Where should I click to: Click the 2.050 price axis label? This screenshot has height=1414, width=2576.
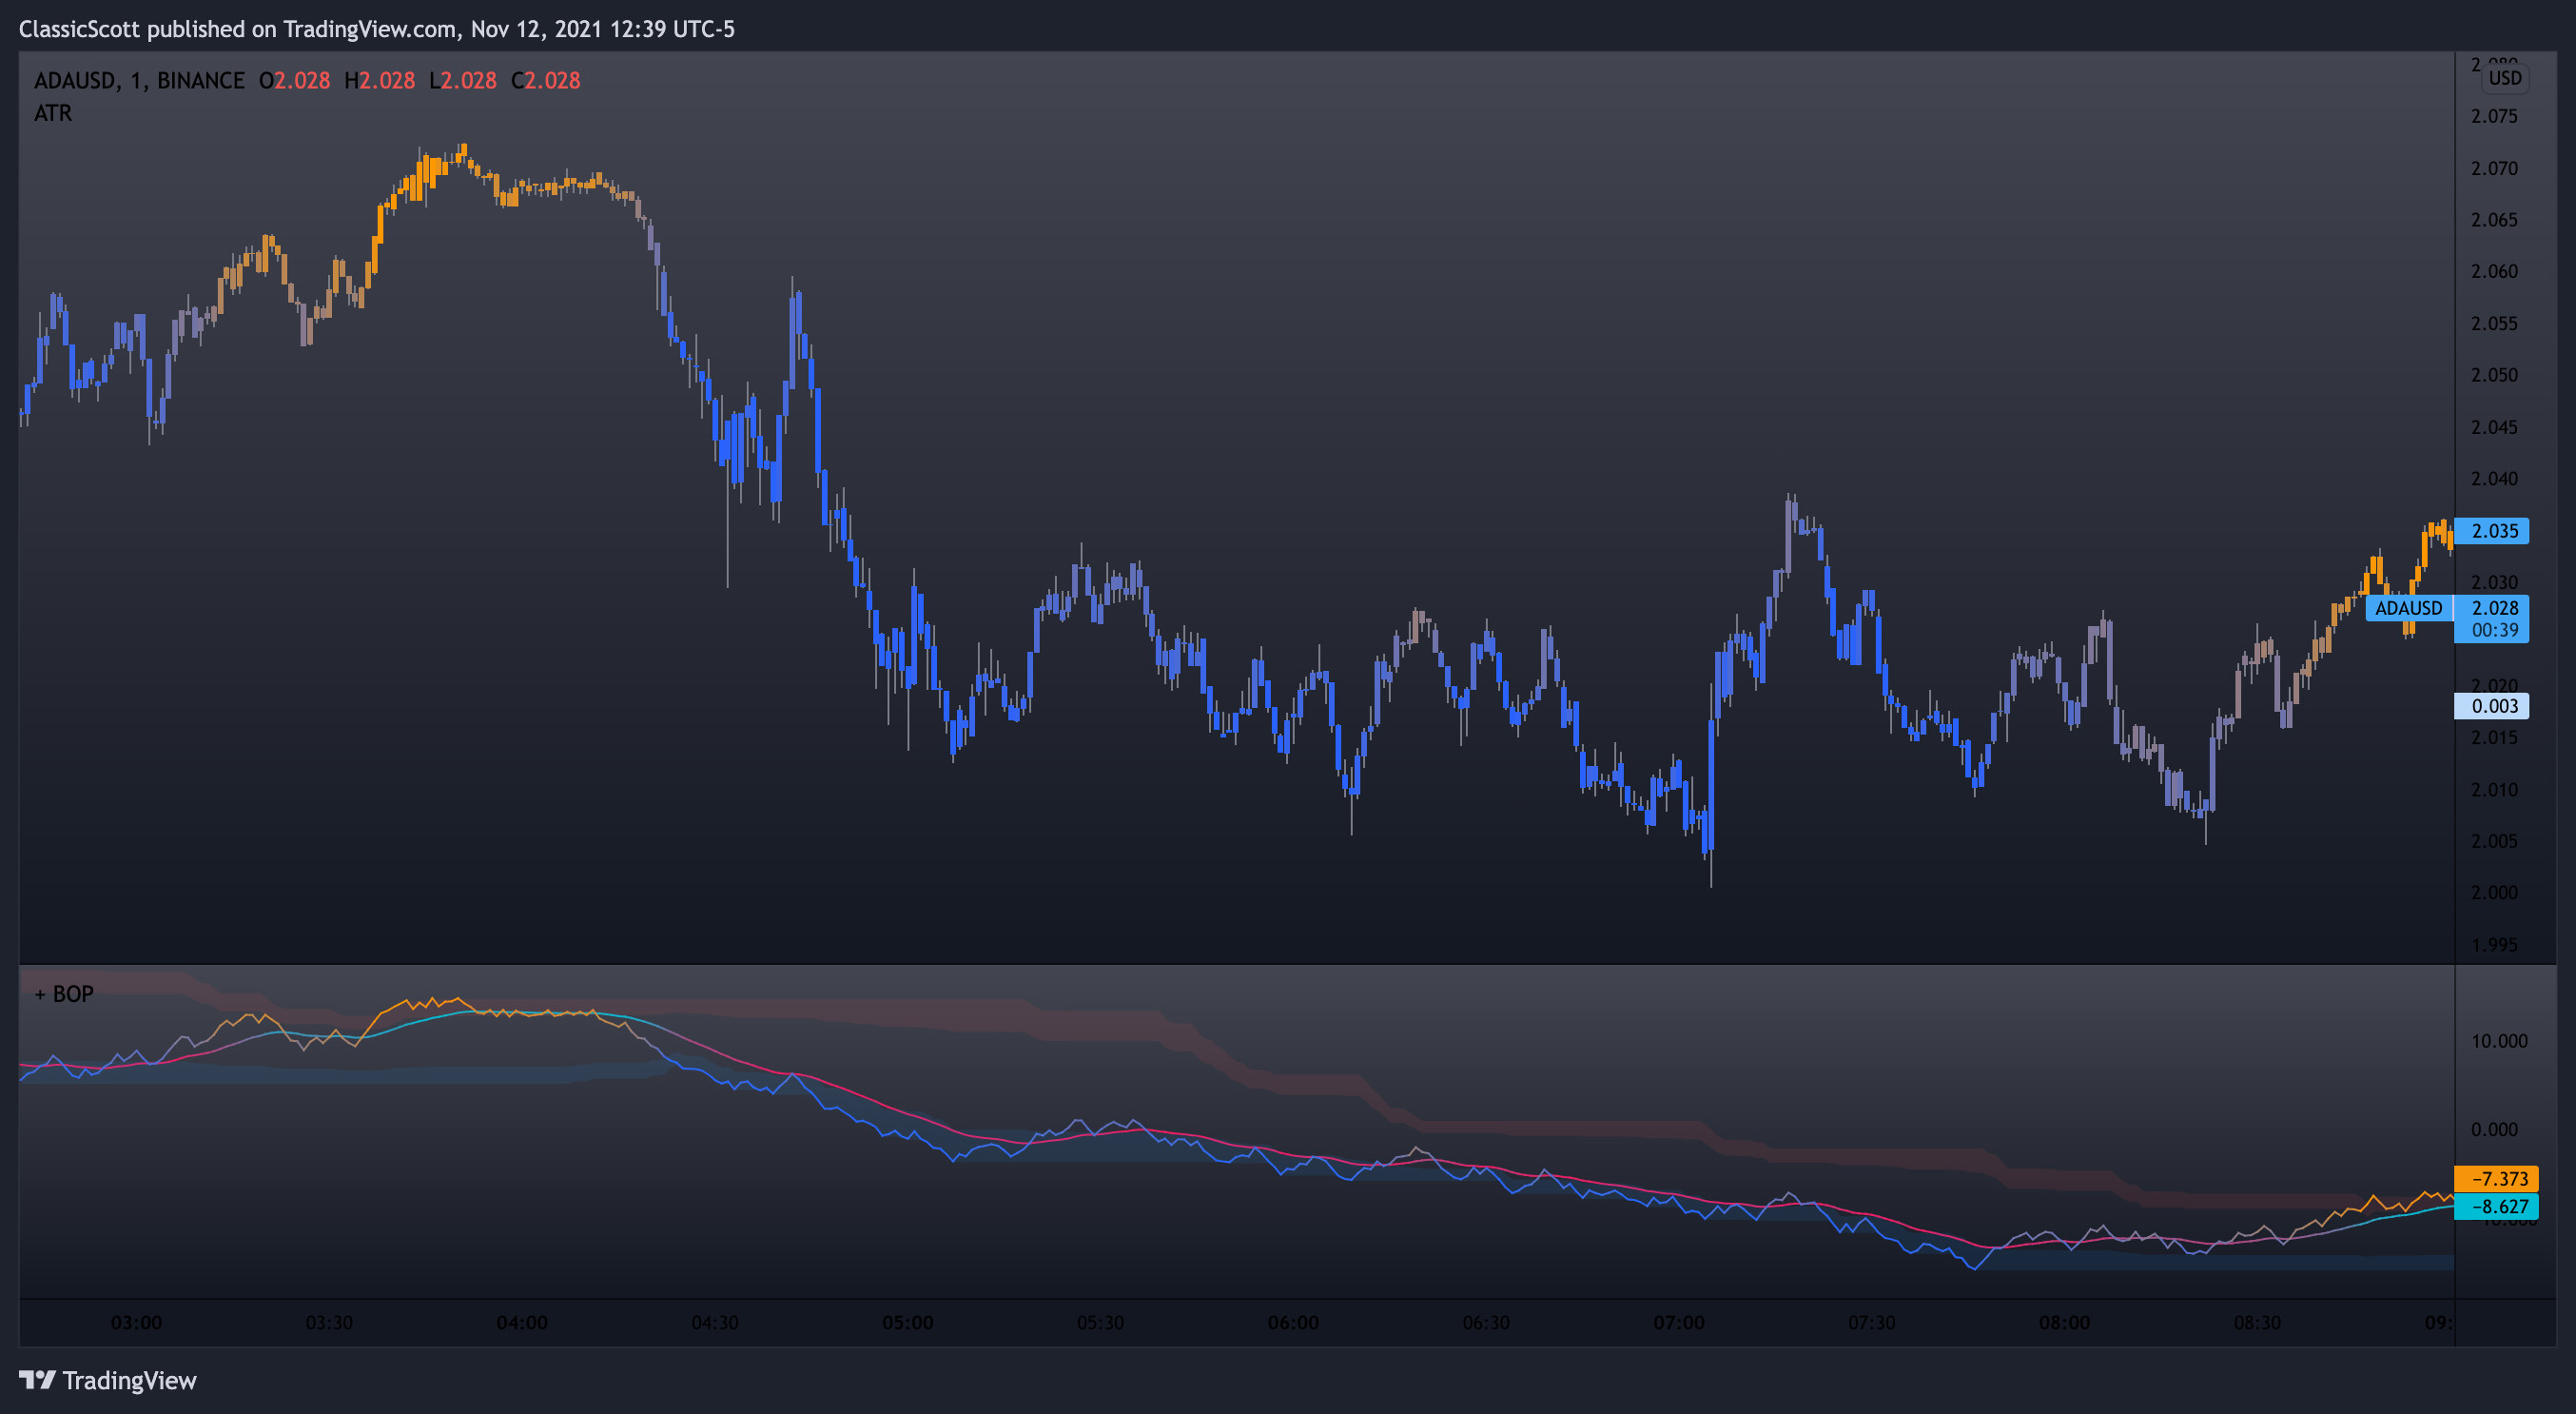click(x=2494, y=375)
